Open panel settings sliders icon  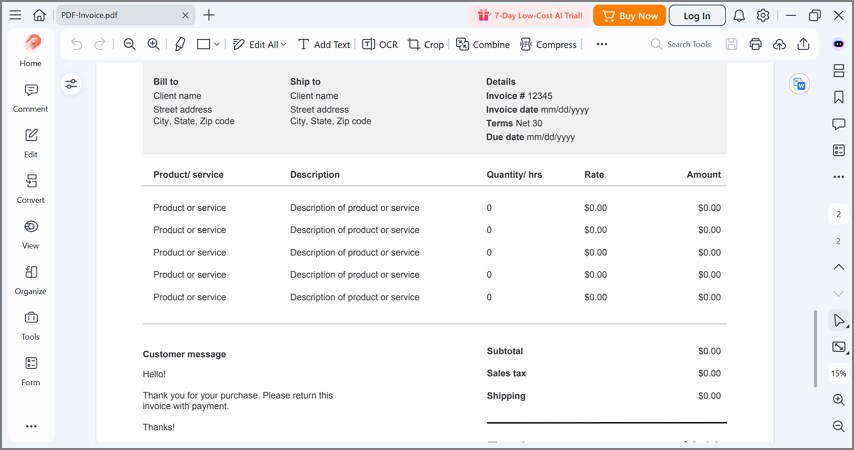coord(71,84)
